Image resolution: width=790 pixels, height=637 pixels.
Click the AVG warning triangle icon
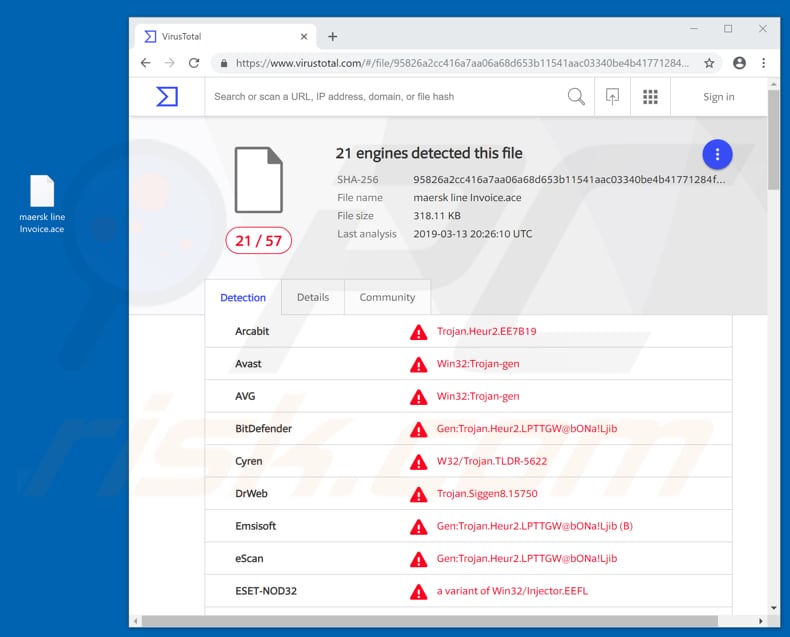point(418,397)
